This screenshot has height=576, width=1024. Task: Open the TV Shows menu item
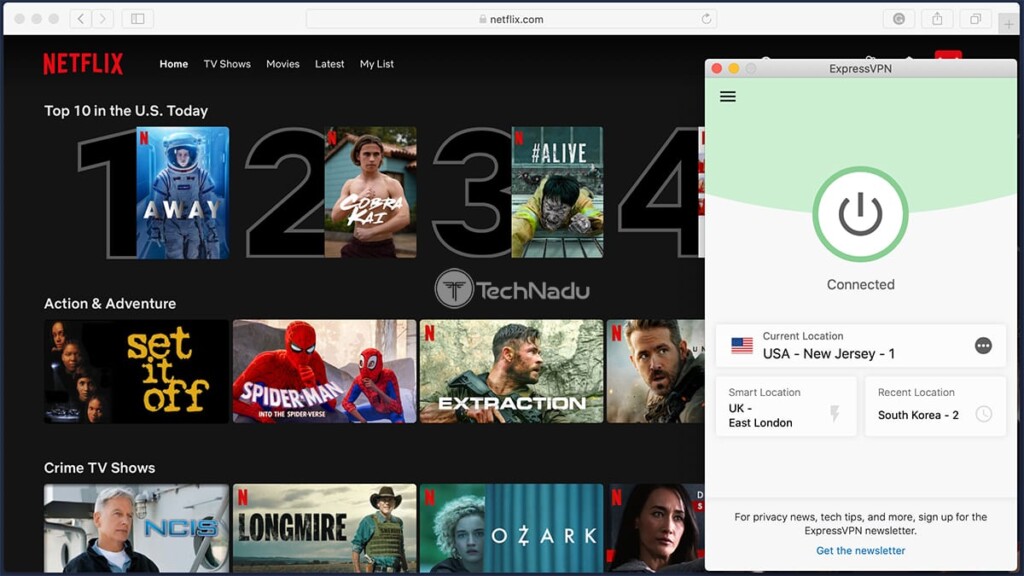(227, 64)
